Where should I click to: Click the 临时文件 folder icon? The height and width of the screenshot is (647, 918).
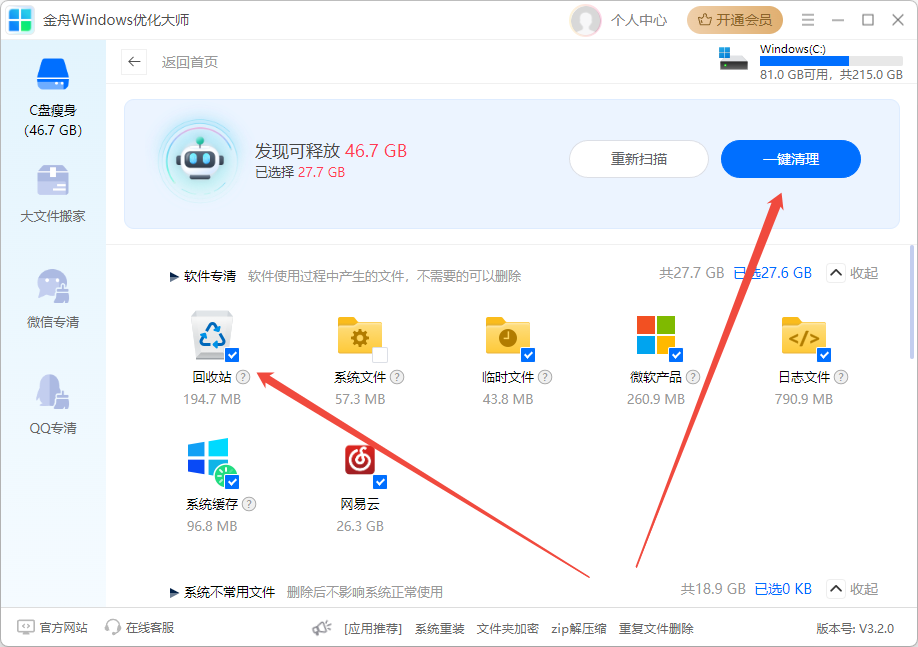click(508, 336)
